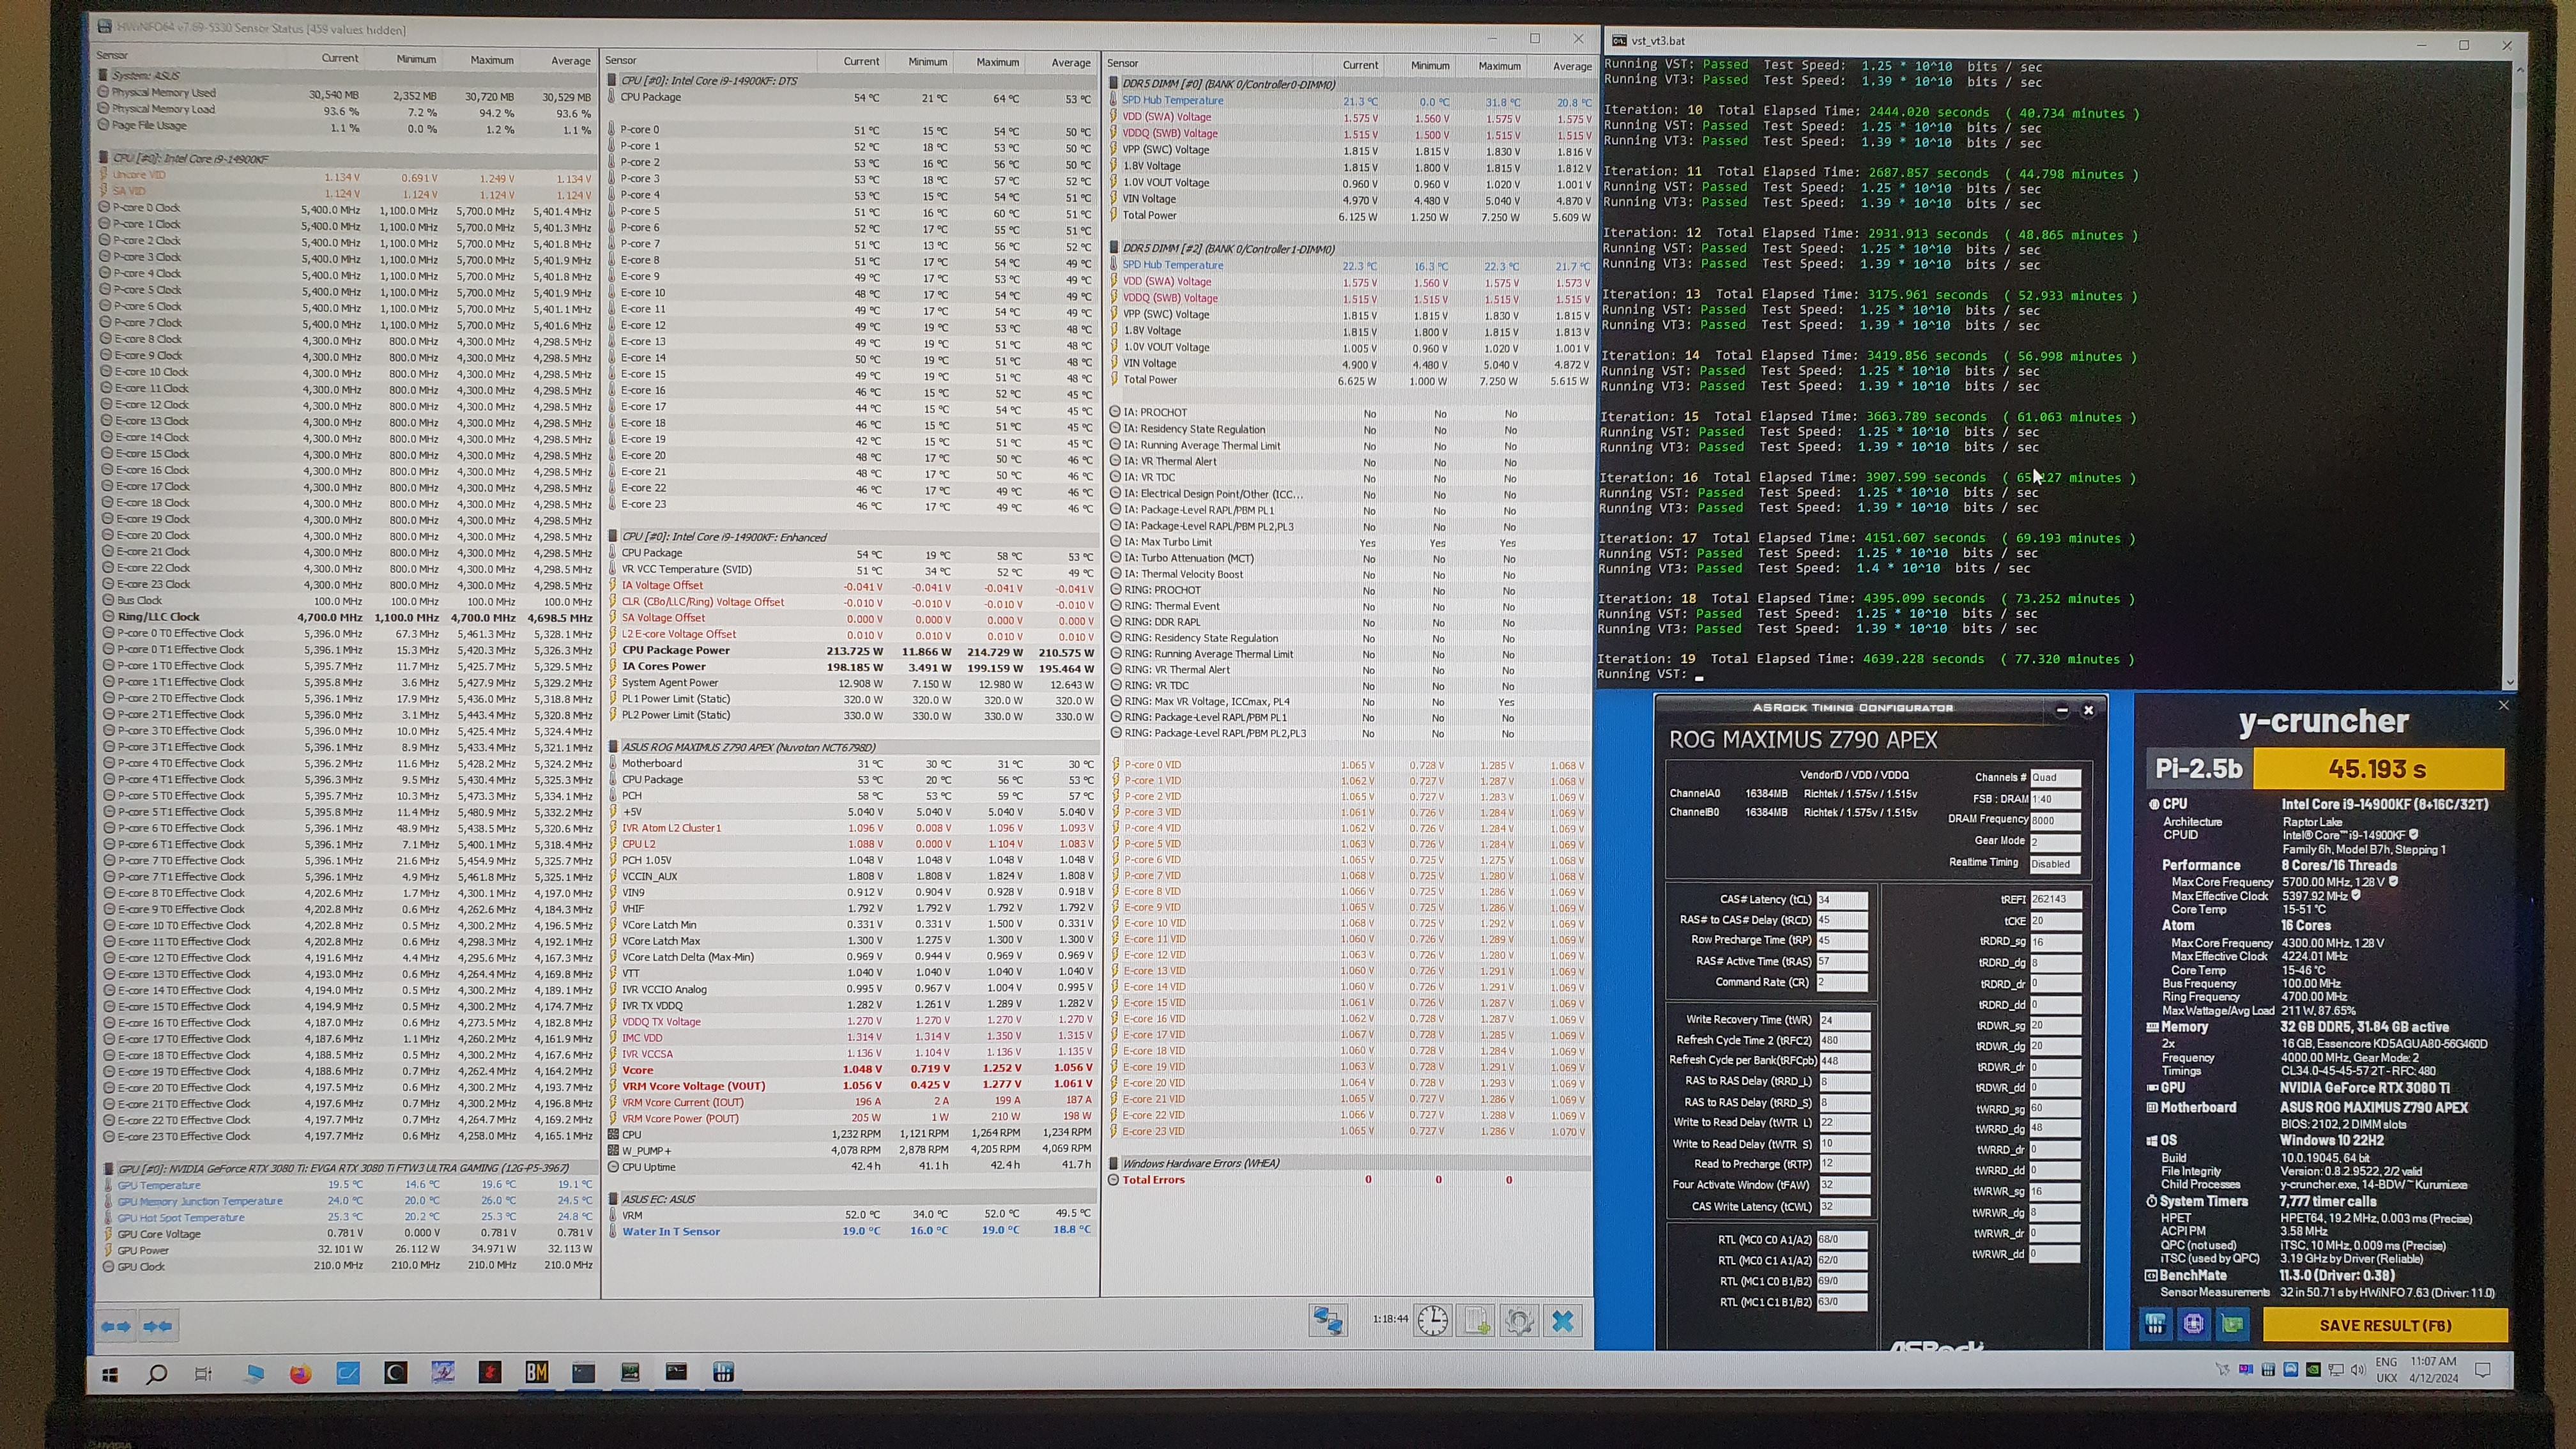2576x1449 pixels.
Task: Click BenchMate bar-chart icon in y-cruncher panel
Action: (2155, 1324)
